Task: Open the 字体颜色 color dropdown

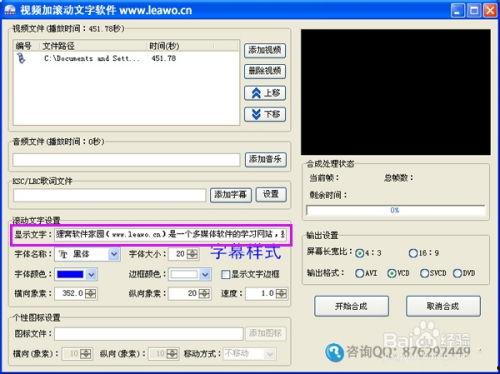Action: tap(91, 275)
